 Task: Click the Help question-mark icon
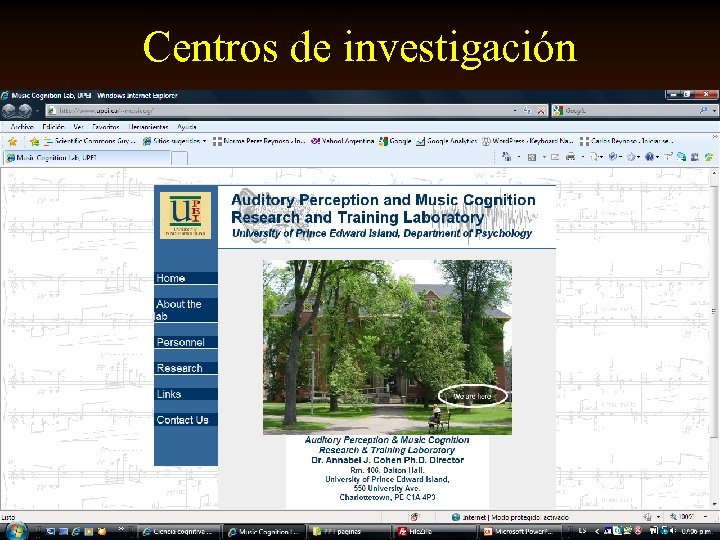click(x=649, y=157)
